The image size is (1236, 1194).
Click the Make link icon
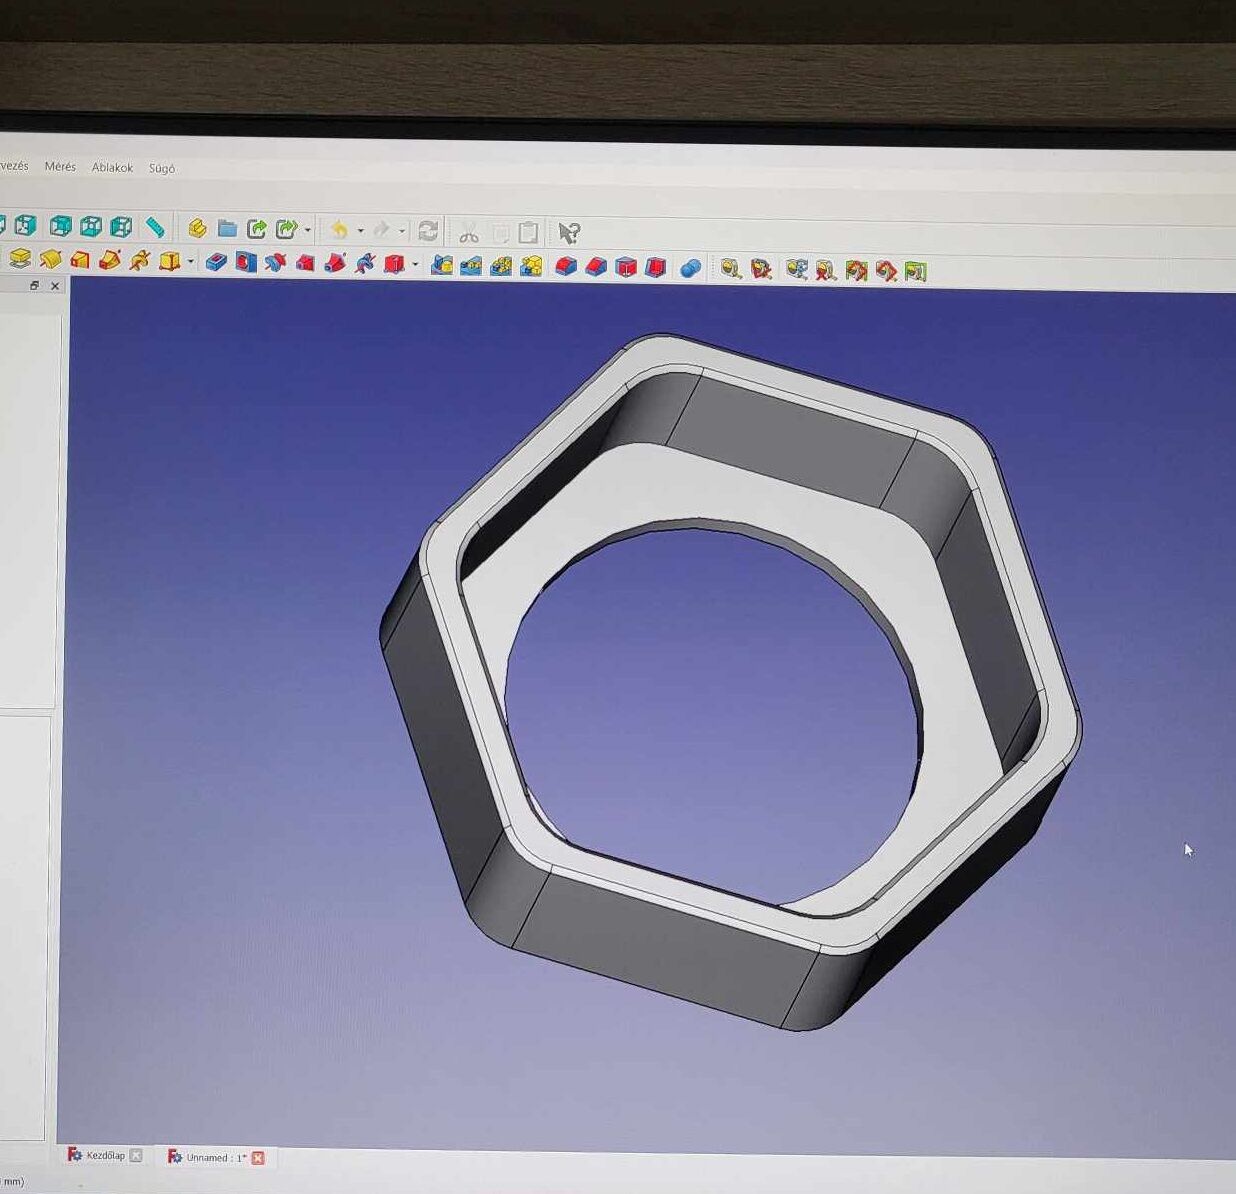click(x=257, y=230)
